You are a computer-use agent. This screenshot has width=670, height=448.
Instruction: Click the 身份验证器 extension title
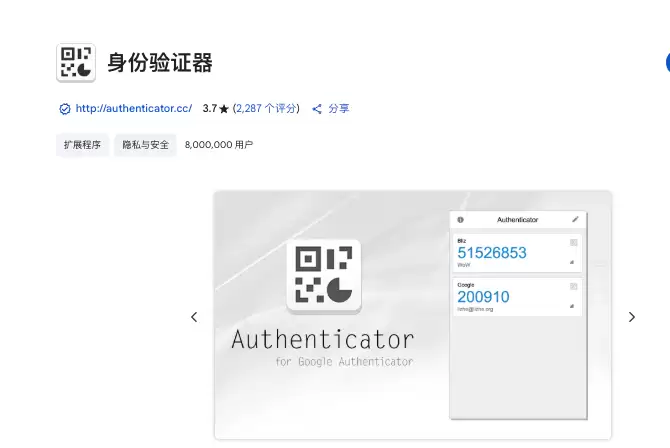(160, 63)
